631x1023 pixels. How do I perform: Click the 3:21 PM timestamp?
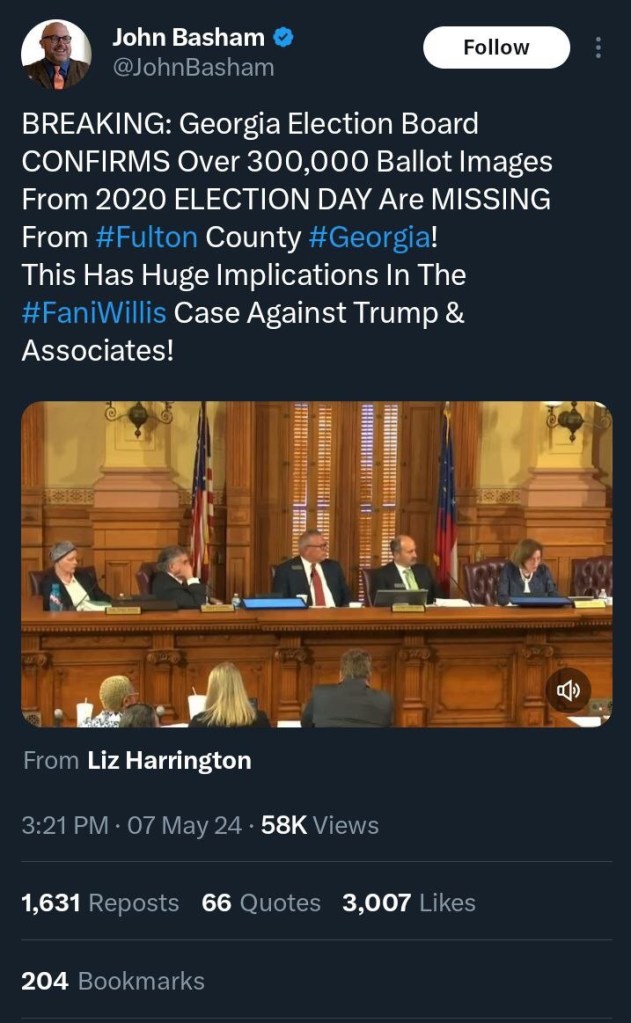[66, 826]
